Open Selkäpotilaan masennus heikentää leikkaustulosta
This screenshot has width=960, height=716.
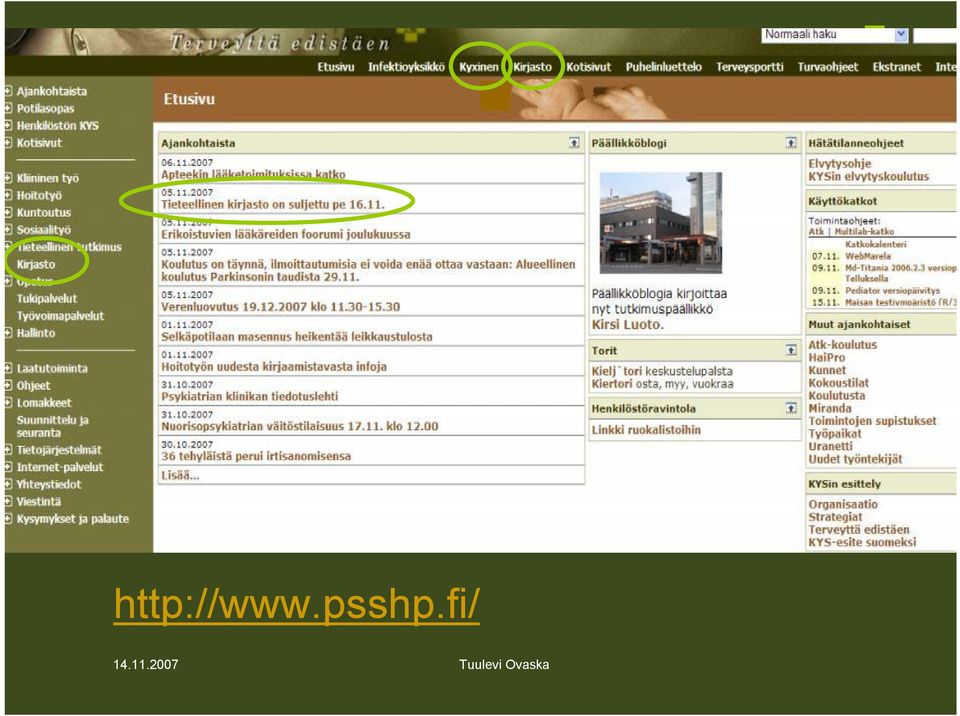(x=296, y=336)
